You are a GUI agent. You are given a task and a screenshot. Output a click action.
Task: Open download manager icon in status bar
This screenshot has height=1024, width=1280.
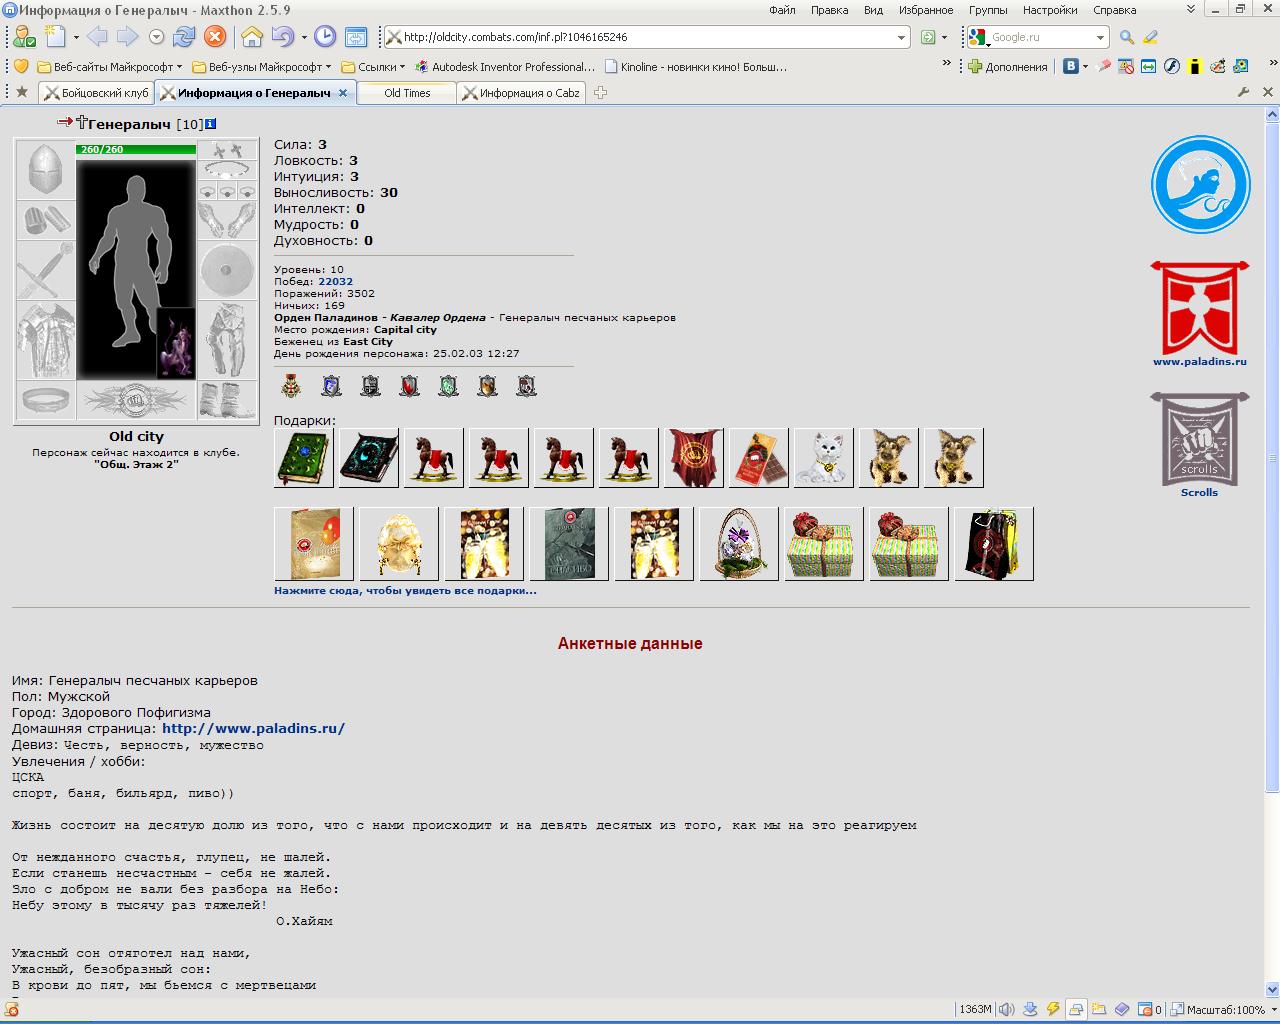1030,1010
